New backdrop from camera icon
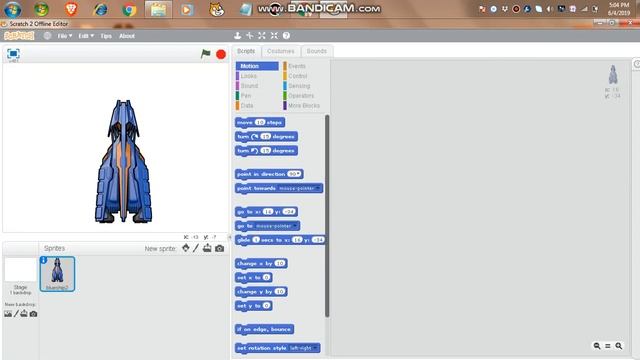 click(33, 313)
